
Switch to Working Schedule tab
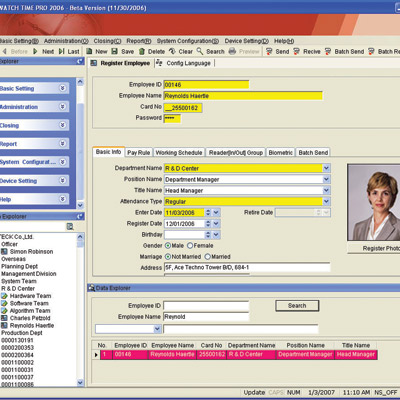click(179, 152)
